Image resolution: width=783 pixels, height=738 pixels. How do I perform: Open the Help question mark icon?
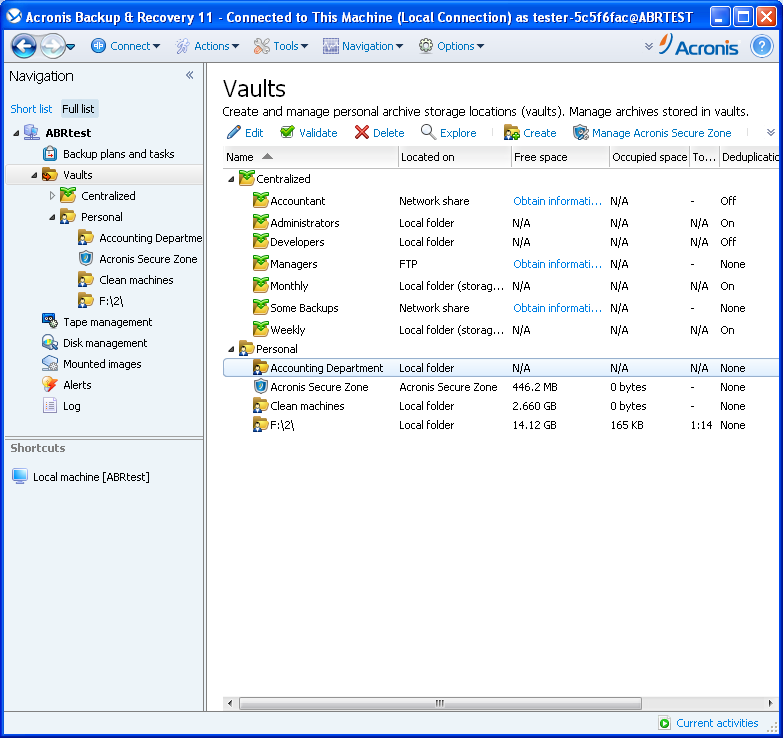pyautogui.click(x=761, y=46)
